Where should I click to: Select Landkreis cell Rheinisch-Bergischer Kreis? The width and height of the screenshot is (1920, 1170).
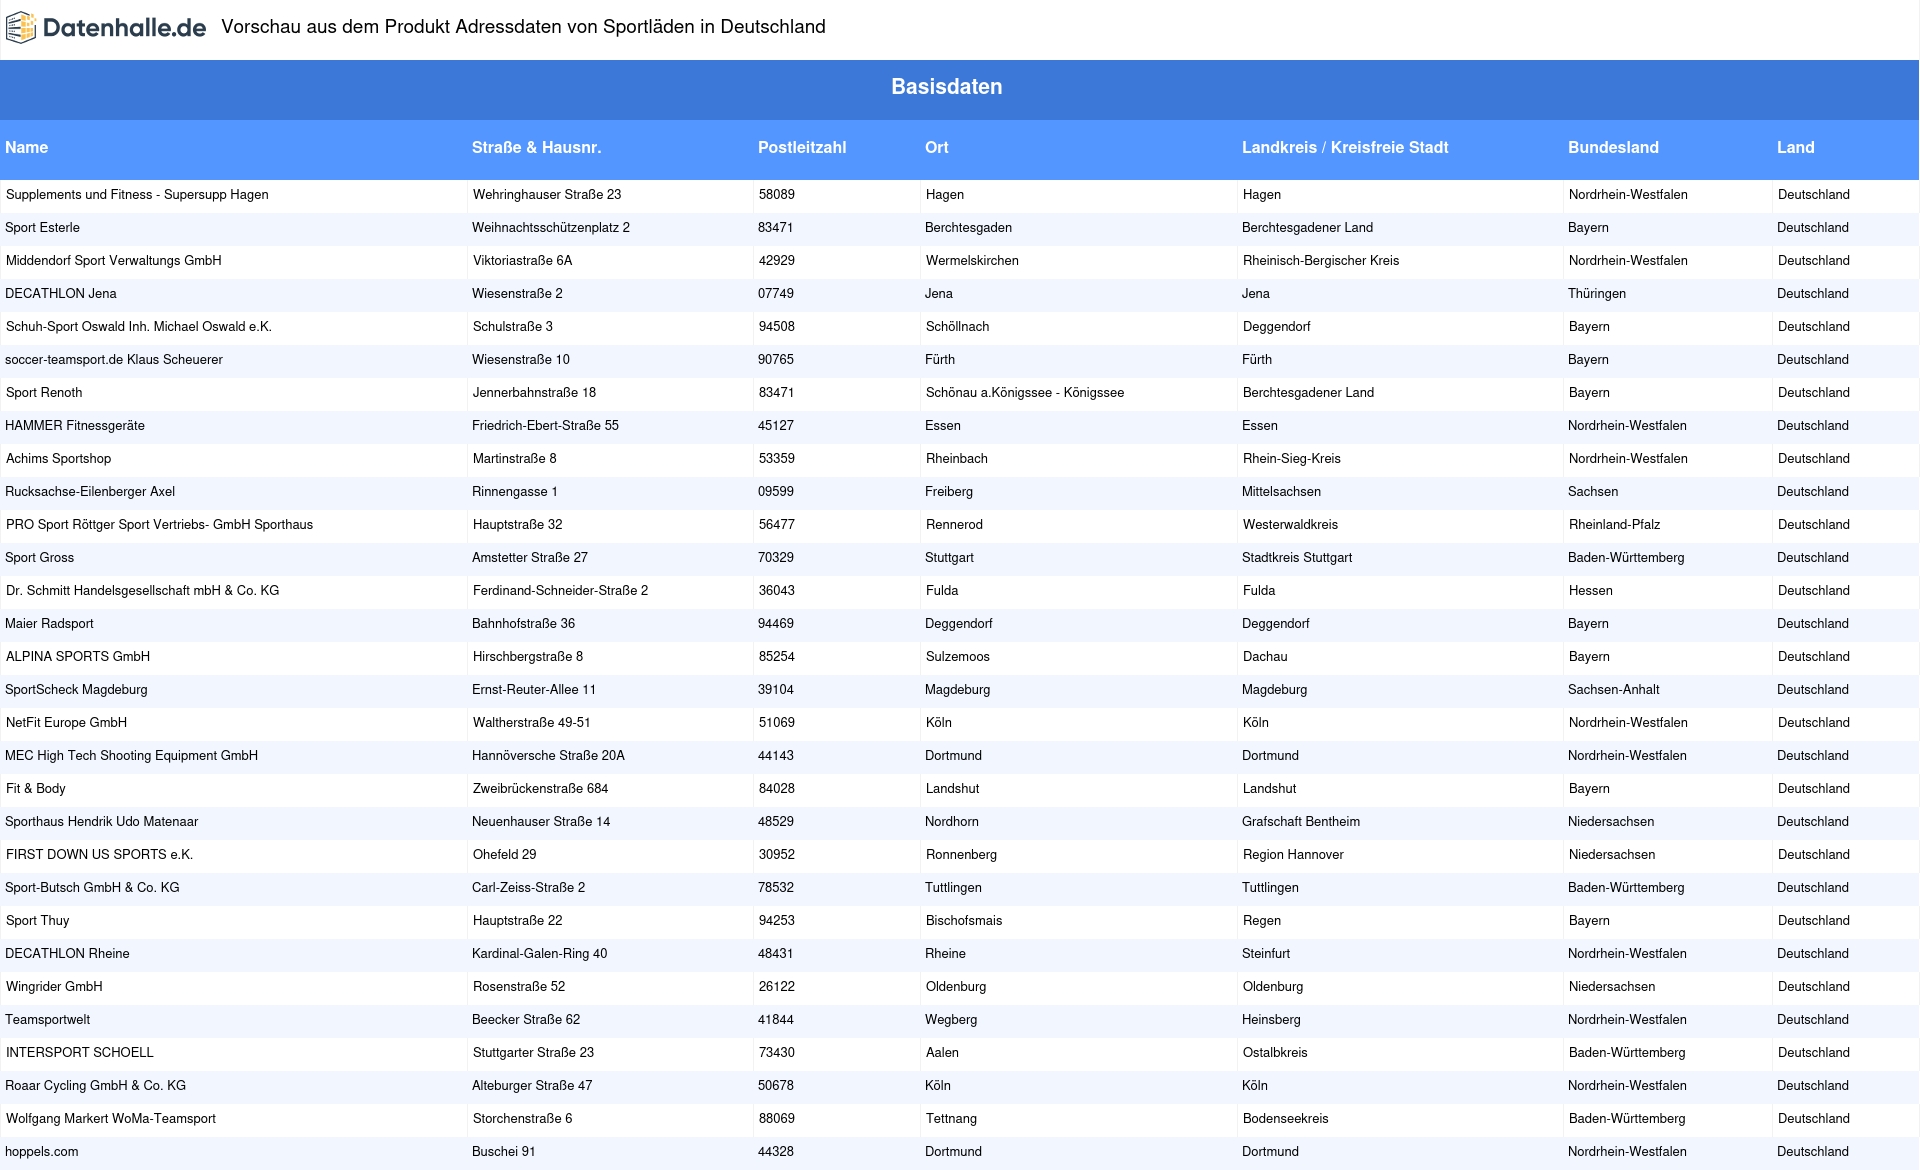pyautogui.click(x=1321, y=261)
